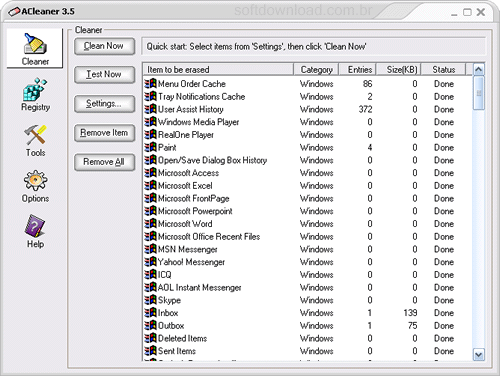Select the Tray Notifications Cache icon
Screen dimensions: 500x376
(x=150, y=96)
